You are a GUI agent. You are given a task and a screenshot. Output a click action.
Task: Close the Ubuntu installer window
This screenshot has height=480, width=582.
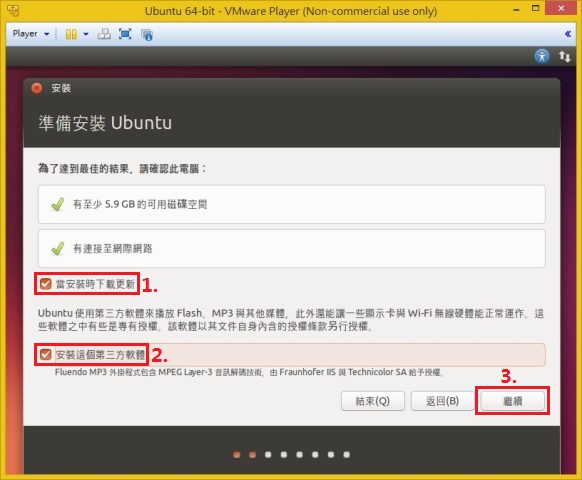coord(37,88)
